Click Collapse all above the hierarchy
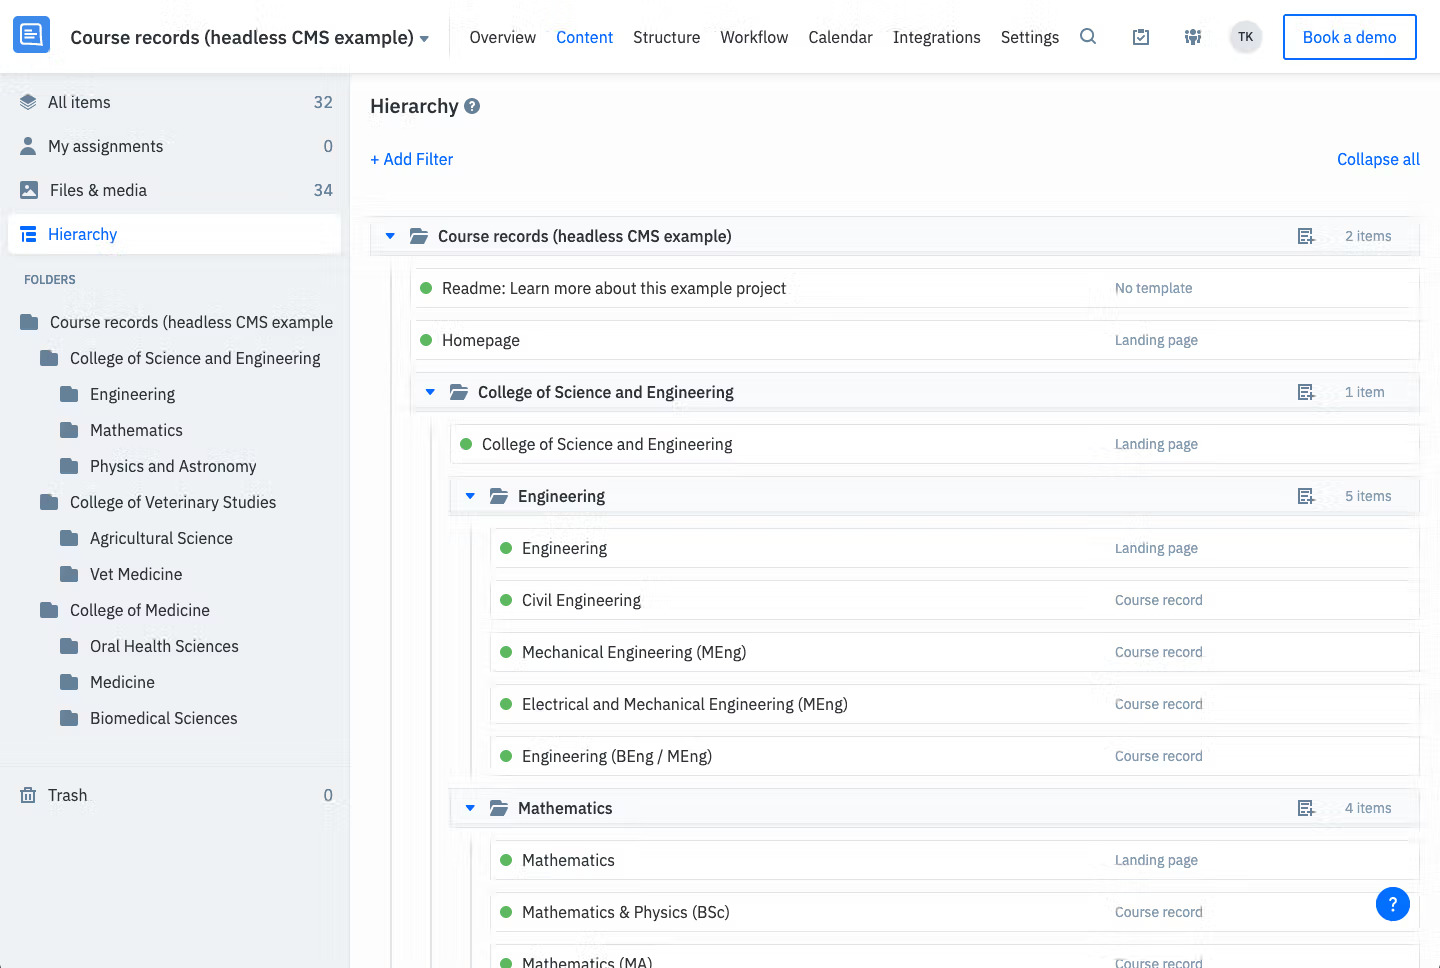Image resolution: width=1440 pixels, height=968 pixels. point(1378,159)
